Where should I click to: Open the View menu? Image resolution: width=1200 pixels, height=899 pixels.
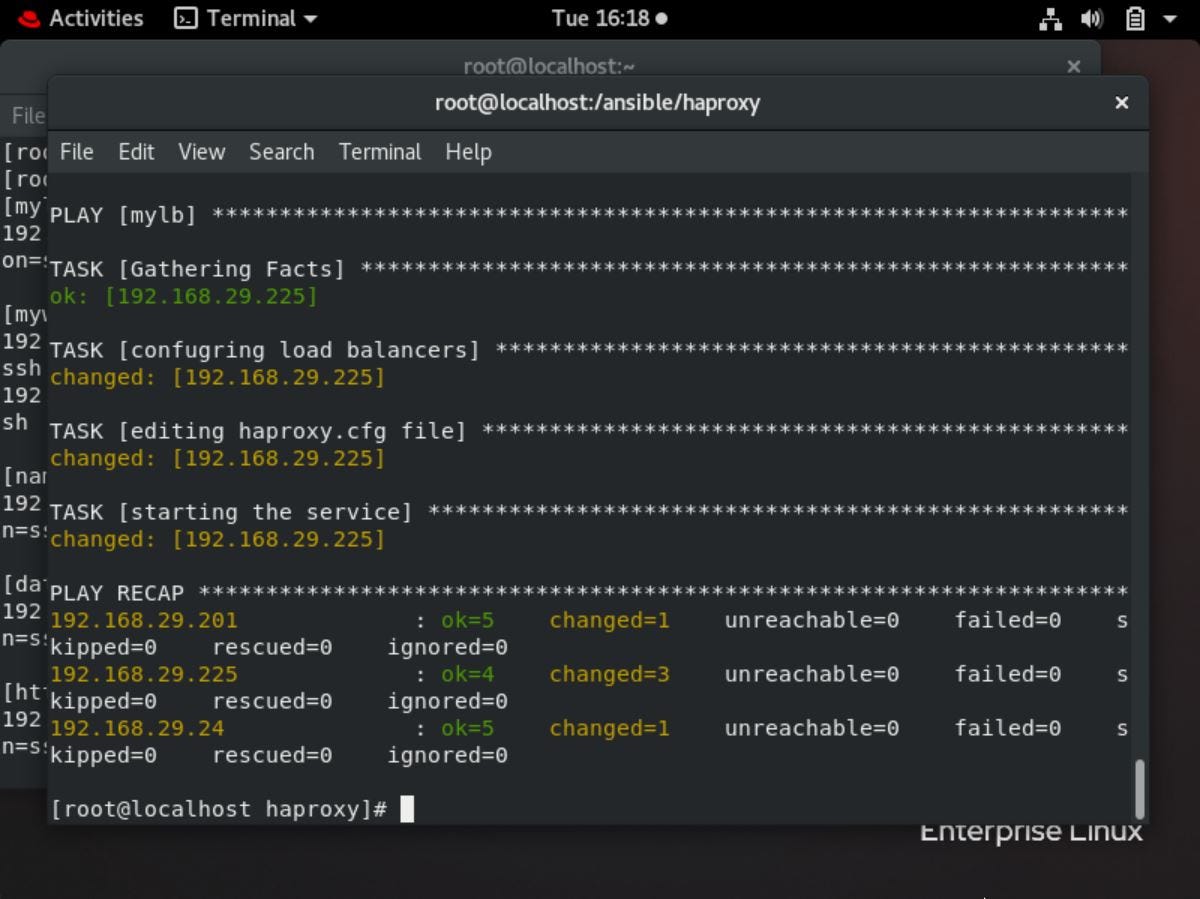click(x=201, y=152)
